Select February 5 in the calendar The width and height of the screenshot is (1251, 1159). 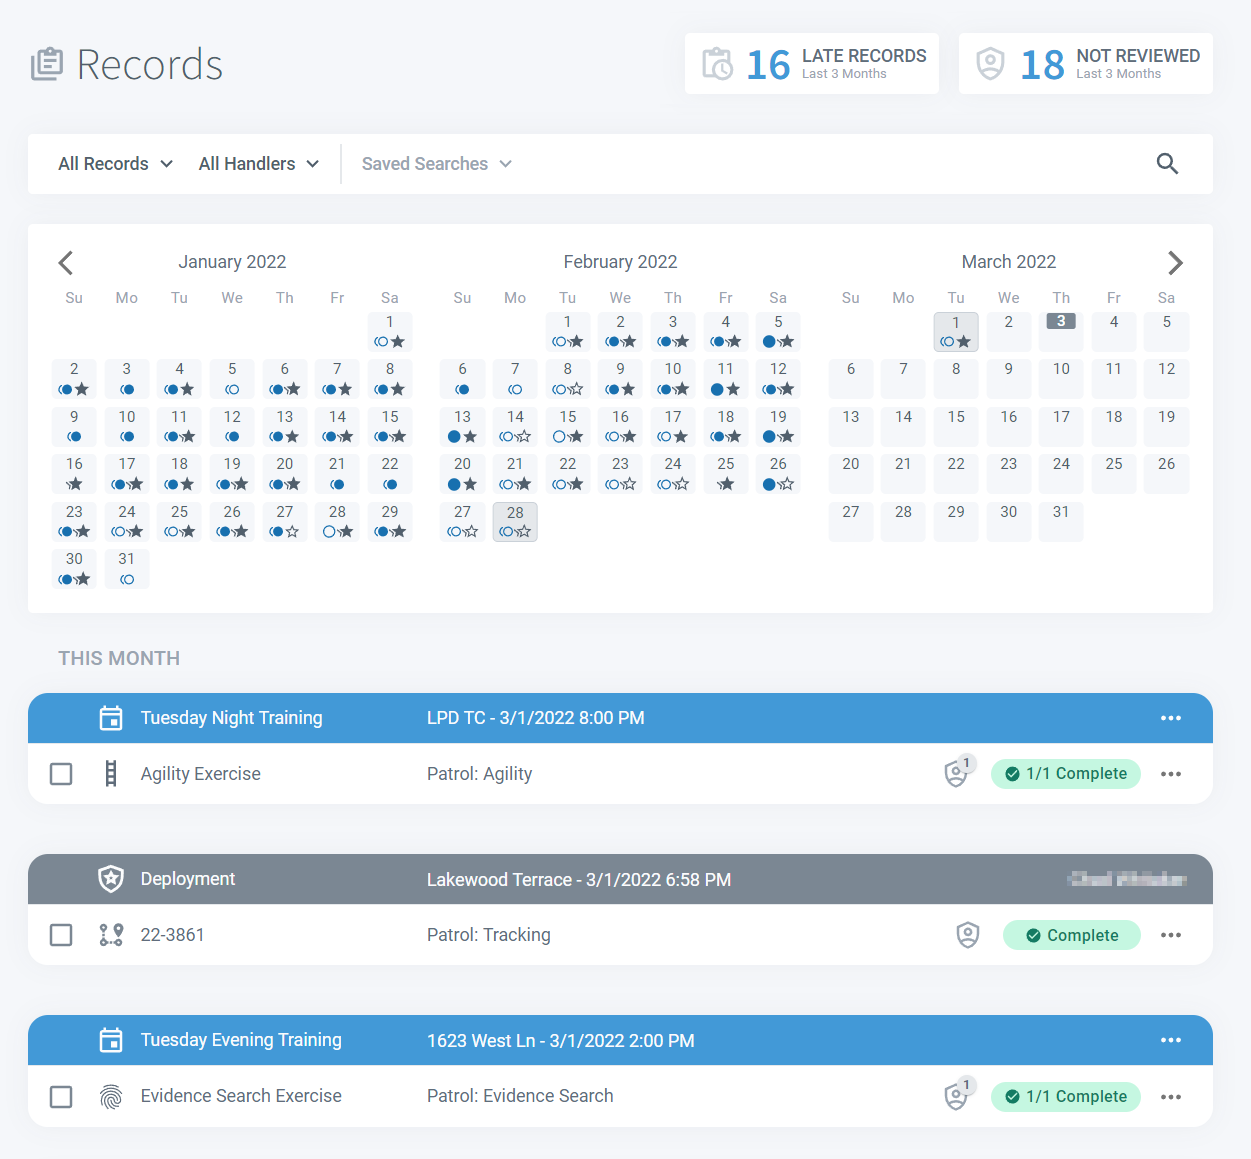(778, 332)
